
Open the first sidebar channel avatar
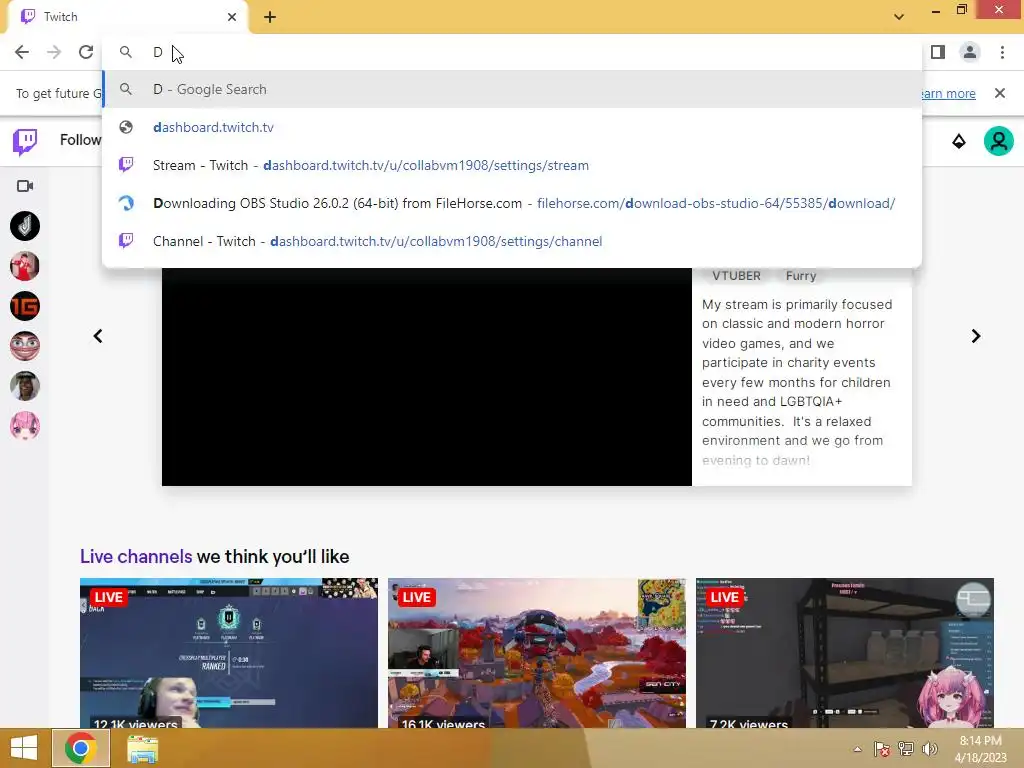click(x=25, y=226)
